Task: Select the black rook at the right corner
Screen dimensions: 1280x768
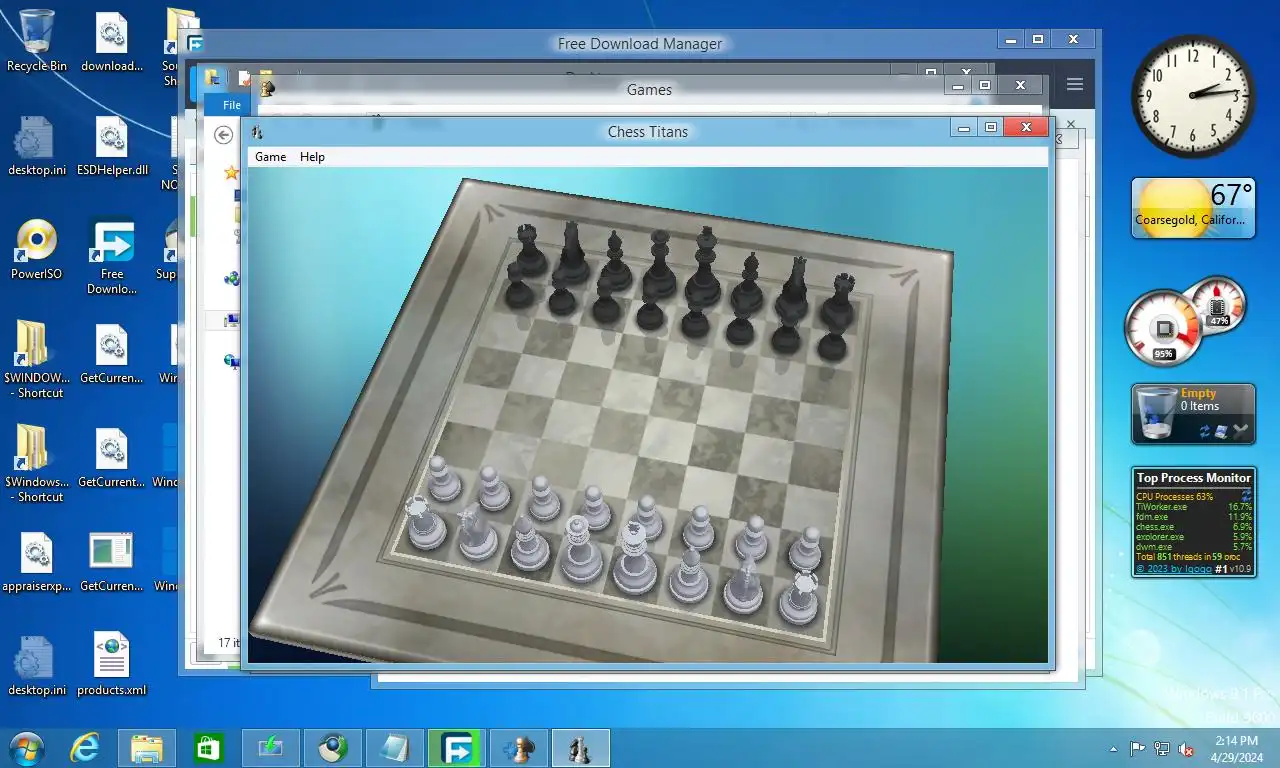Action: tap(838, 299)
